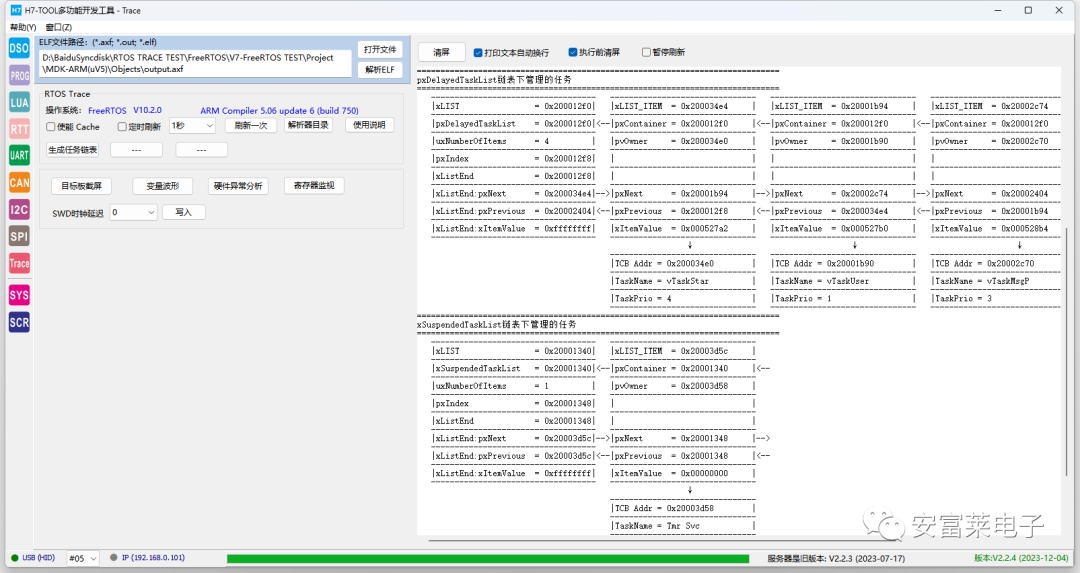Click the 服务器最旧版本 V2.2.3 status text

click(836, 559)
